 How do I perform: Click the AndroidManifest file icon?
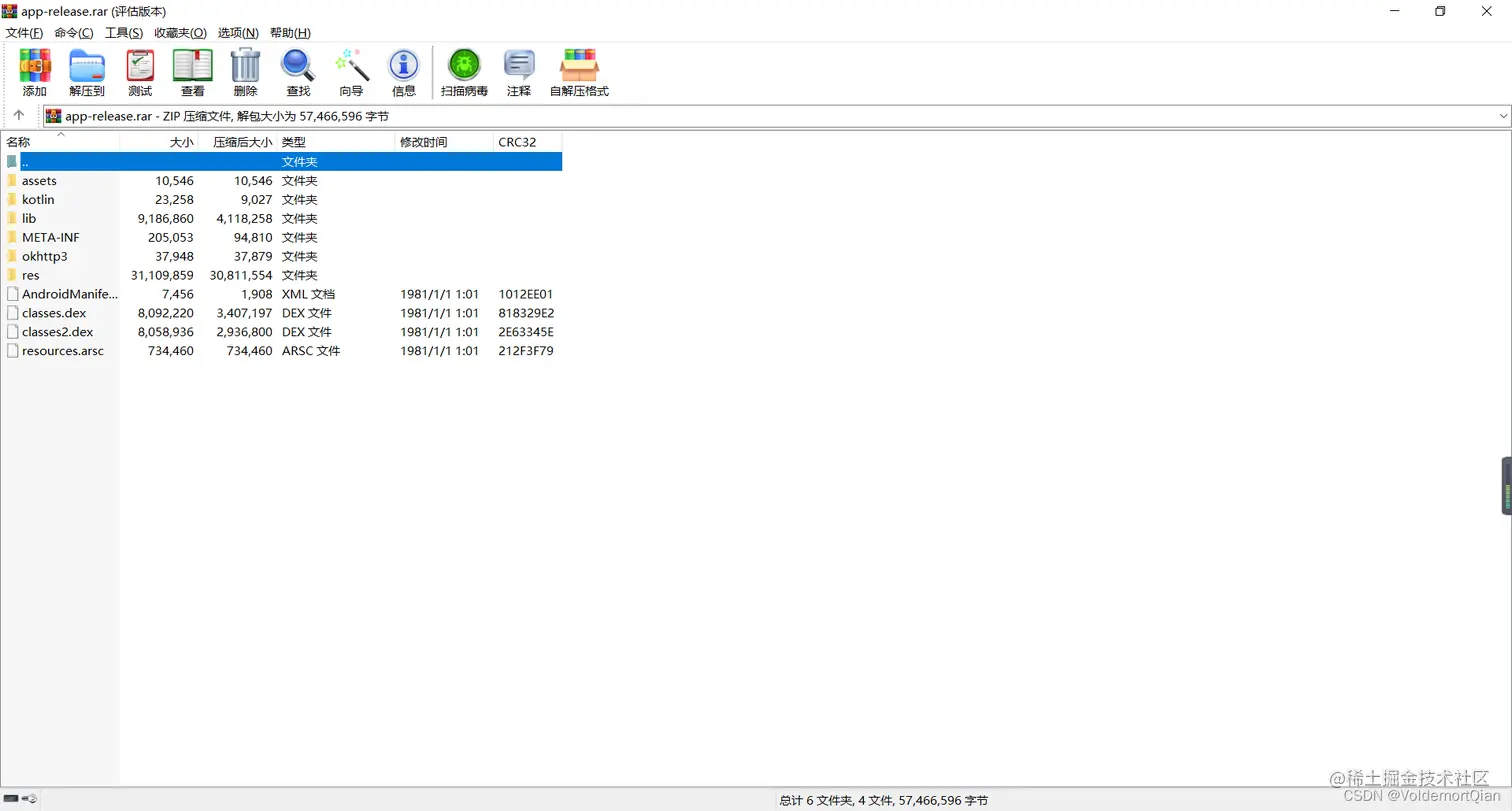[x=12, y=294]
